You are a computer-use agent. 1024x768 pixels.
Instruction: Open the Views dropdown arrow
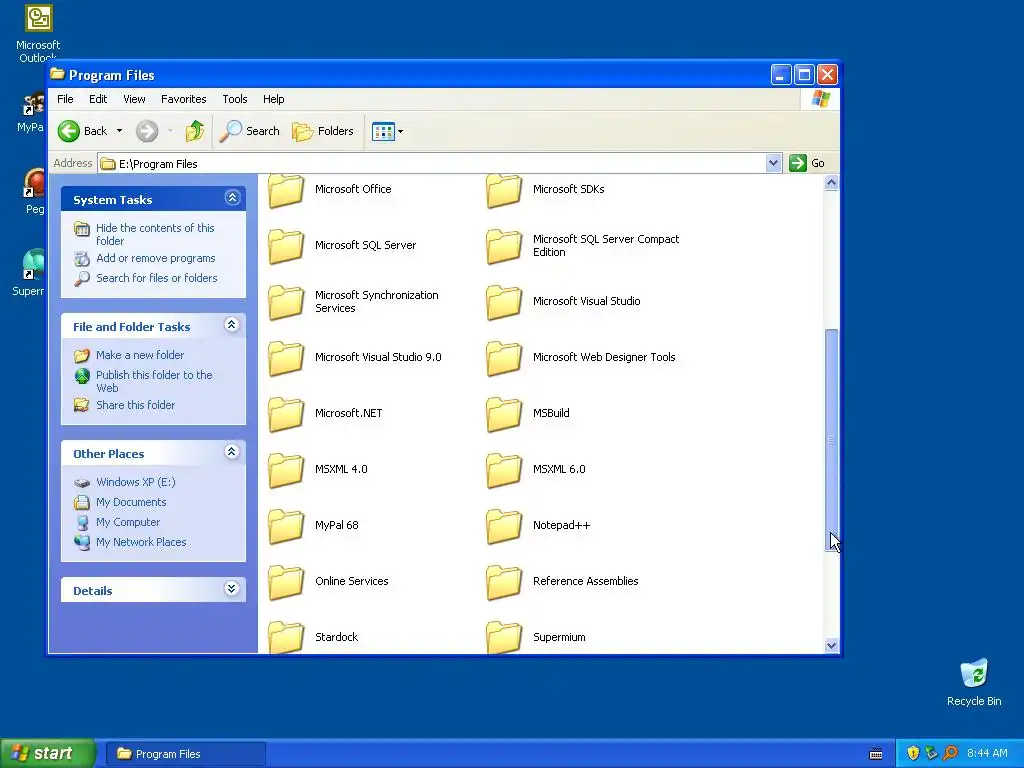click(x=400, y=131)
